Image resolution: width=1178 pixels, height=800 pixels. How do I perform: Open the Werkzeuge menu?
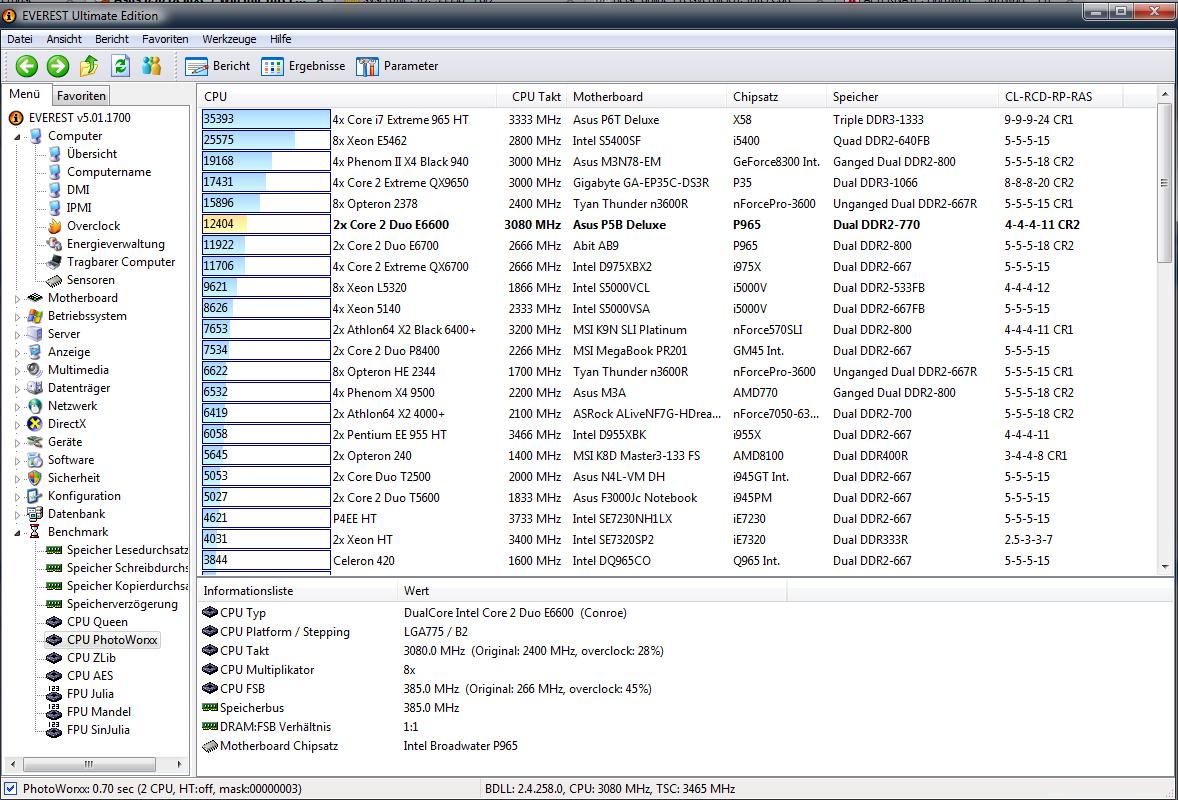coord(229,39)
